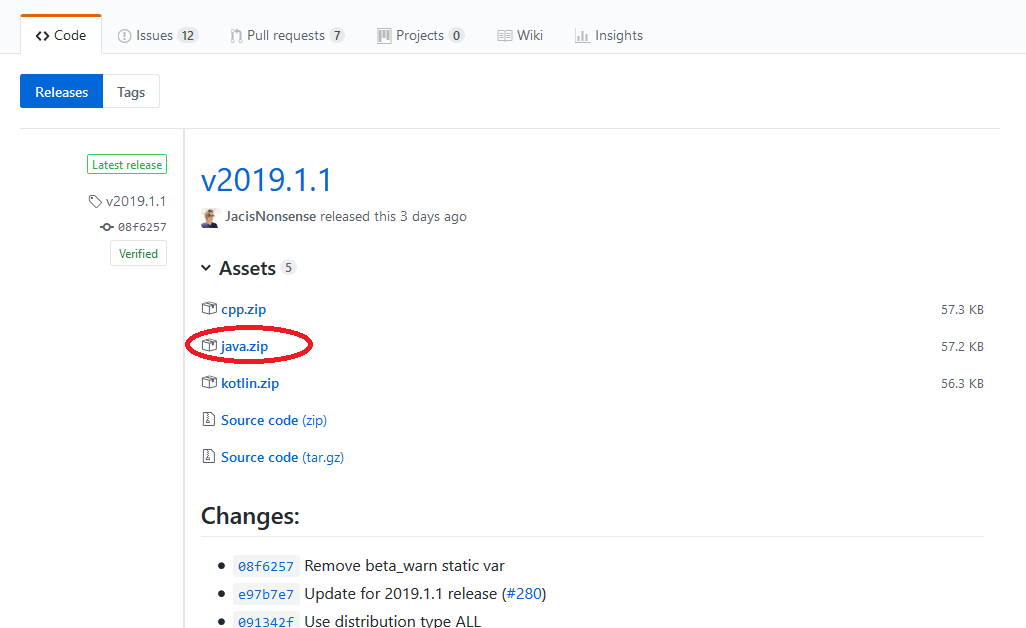Go to the Projects tab
The image size is (1026, 628).
420,35
